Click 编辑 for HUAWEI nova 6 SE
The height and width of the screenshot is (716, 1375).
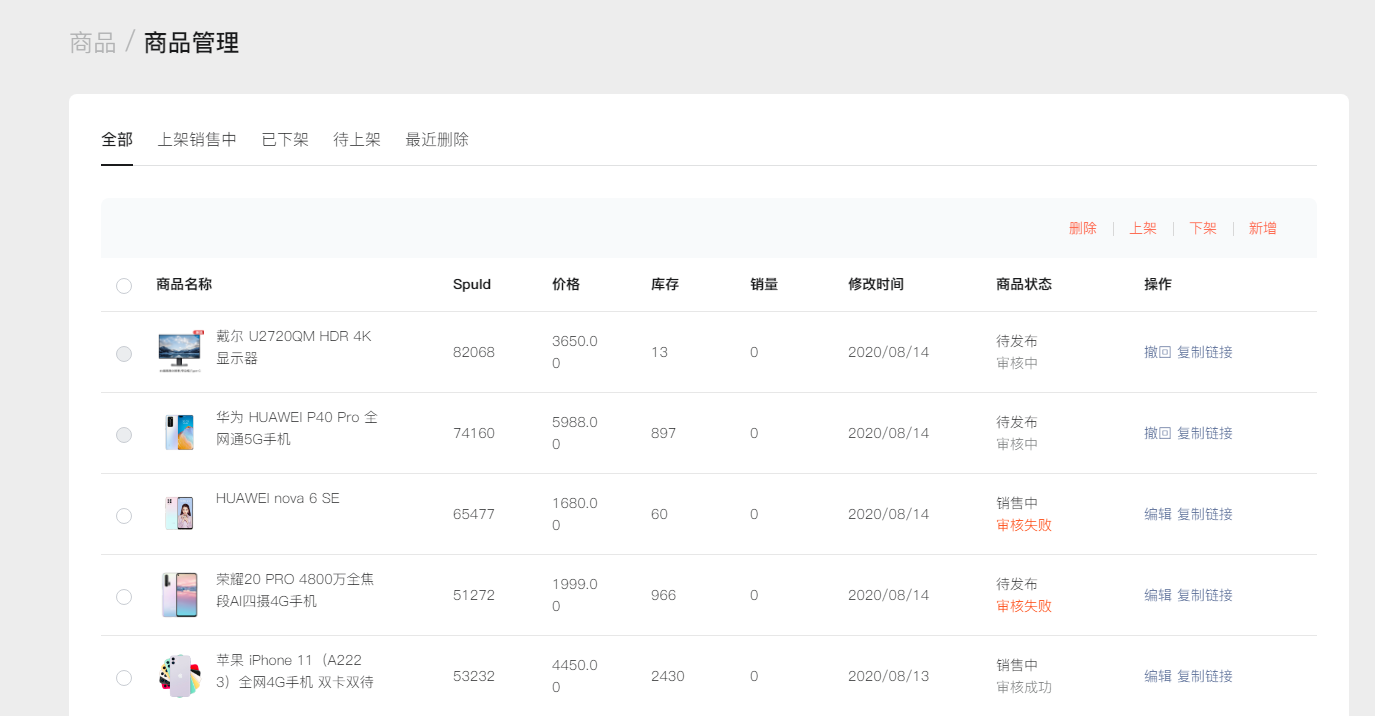(x=1158, y=514)
